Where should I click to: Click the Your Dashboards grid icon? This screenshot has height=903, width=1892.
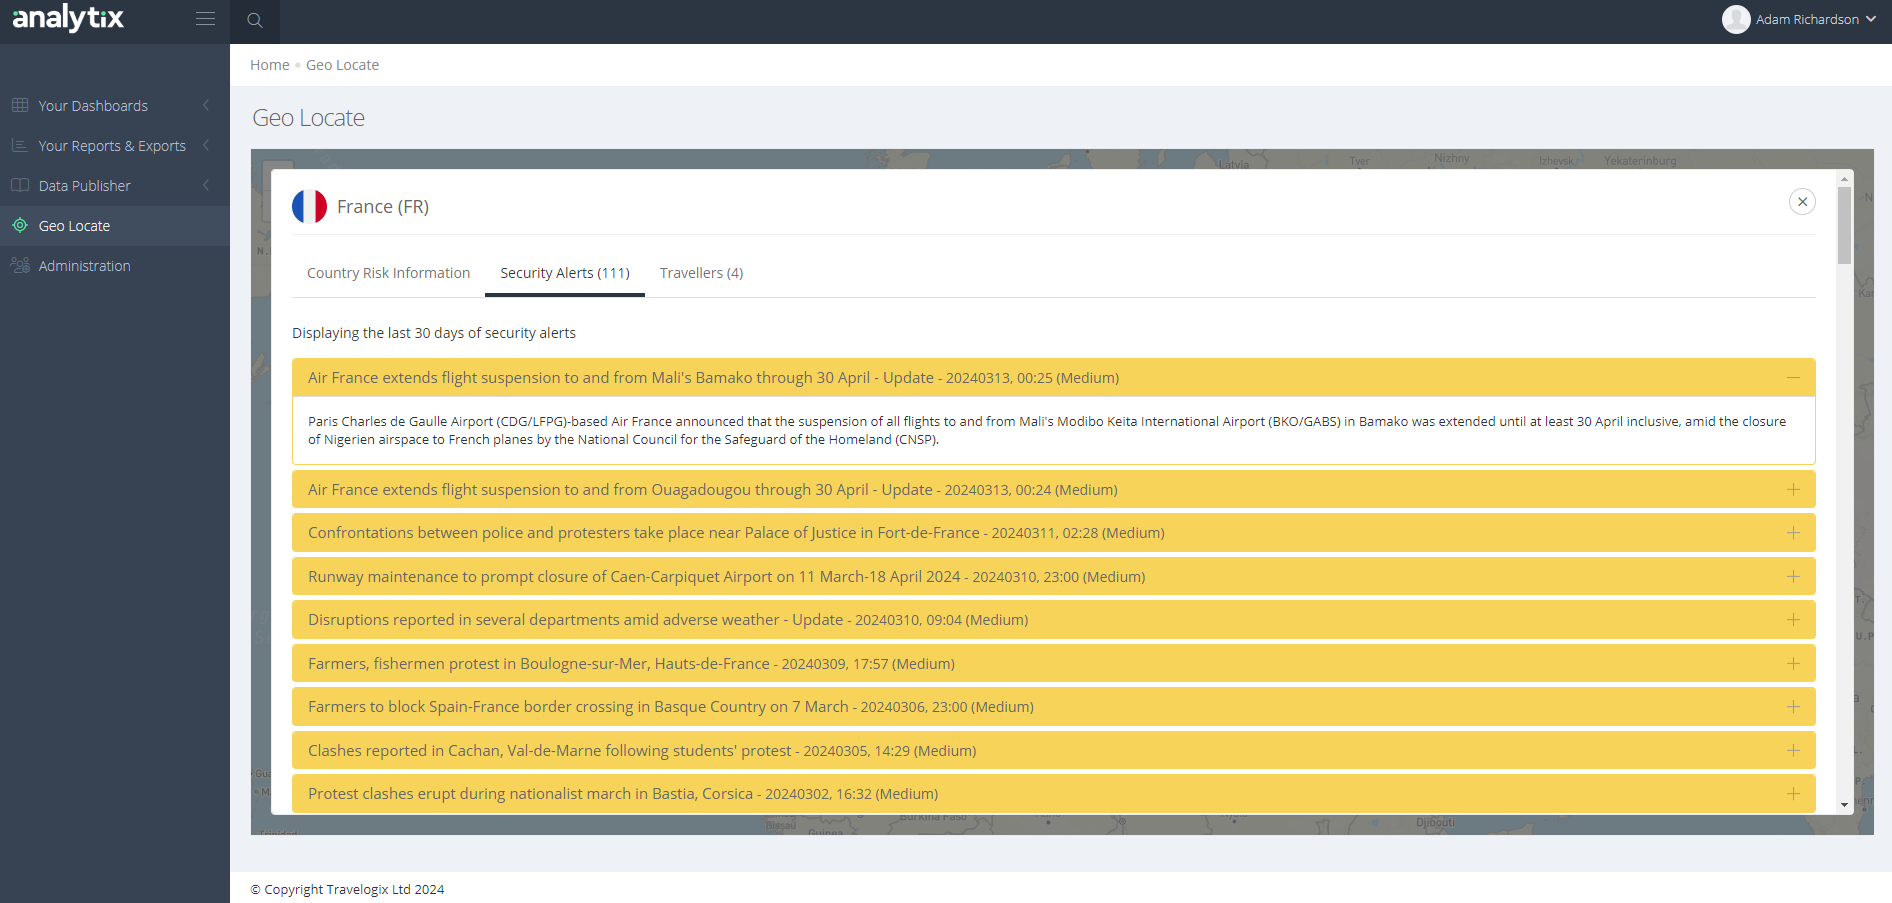click(x=20, y=105)
